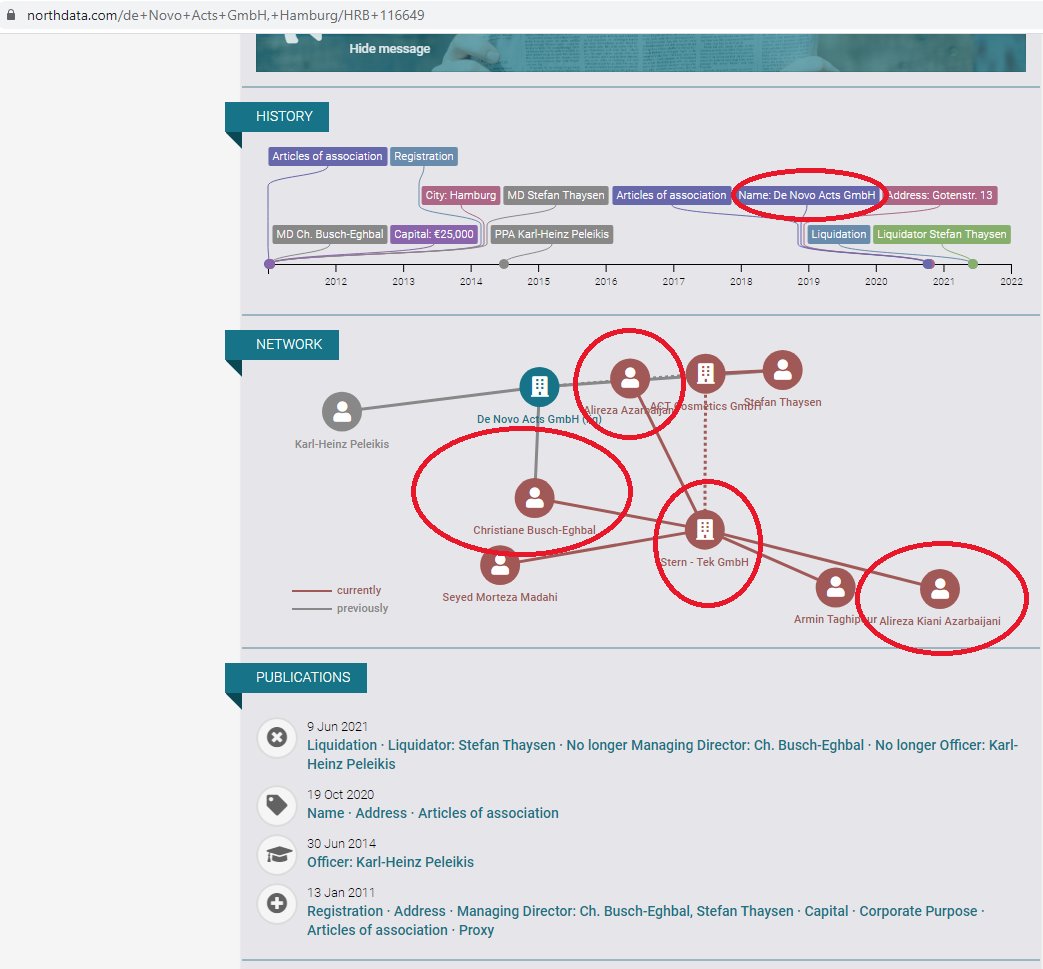Click the lock icon in the address bar
1043x969 pixels.
11,15
